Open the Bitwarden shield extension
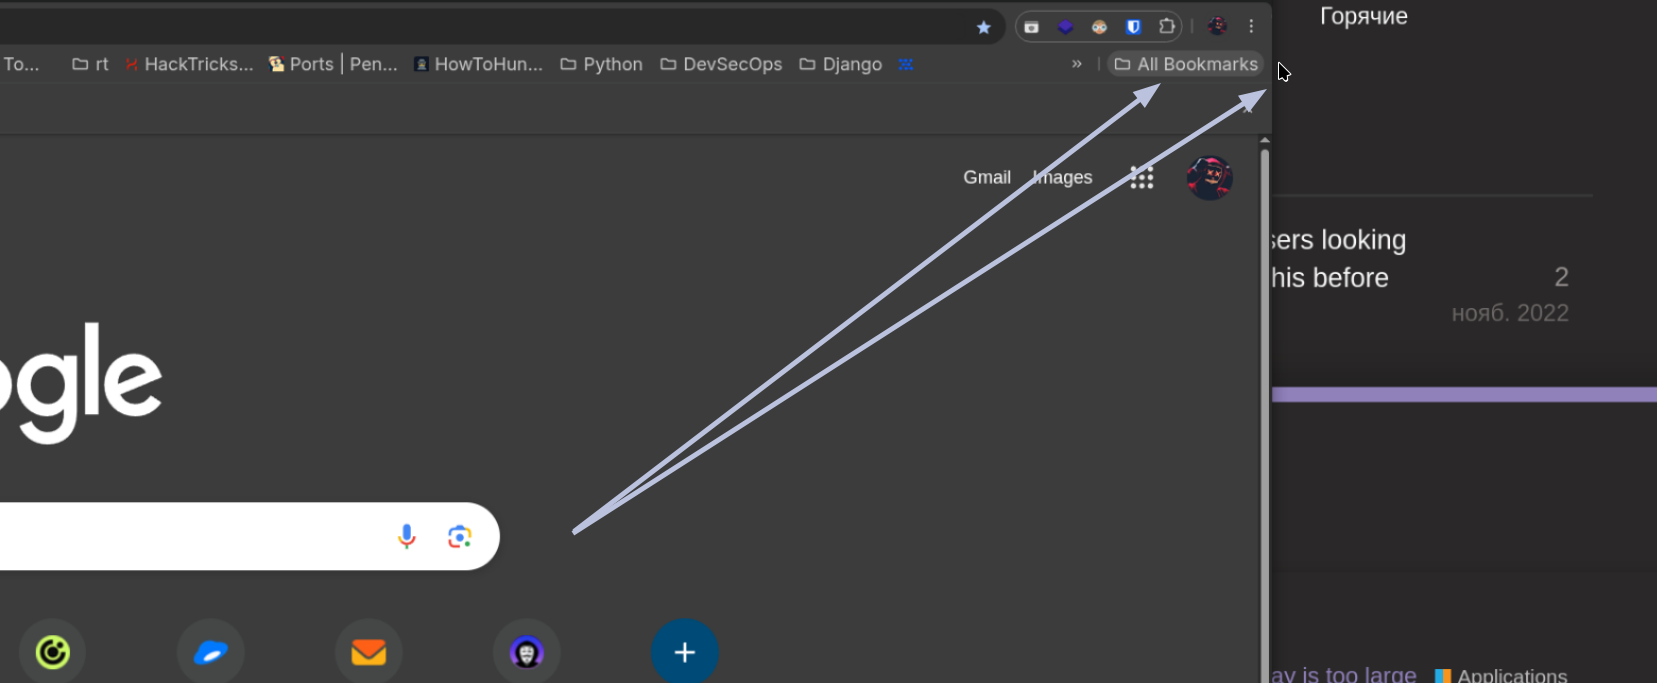Viewport: 1657px width, 683px height. (1133, 27)
